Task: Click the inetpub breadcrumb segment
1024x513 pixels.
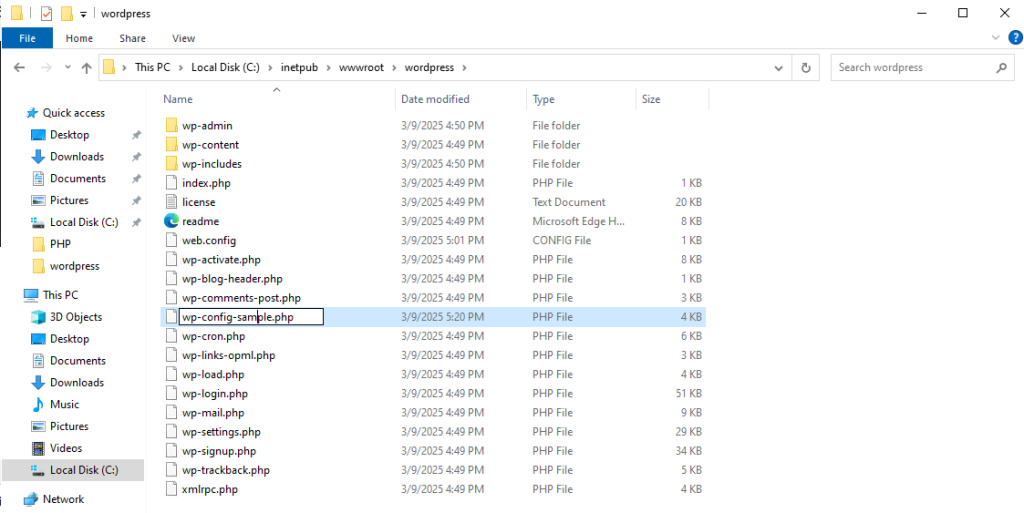Action: tap(299, 67)
